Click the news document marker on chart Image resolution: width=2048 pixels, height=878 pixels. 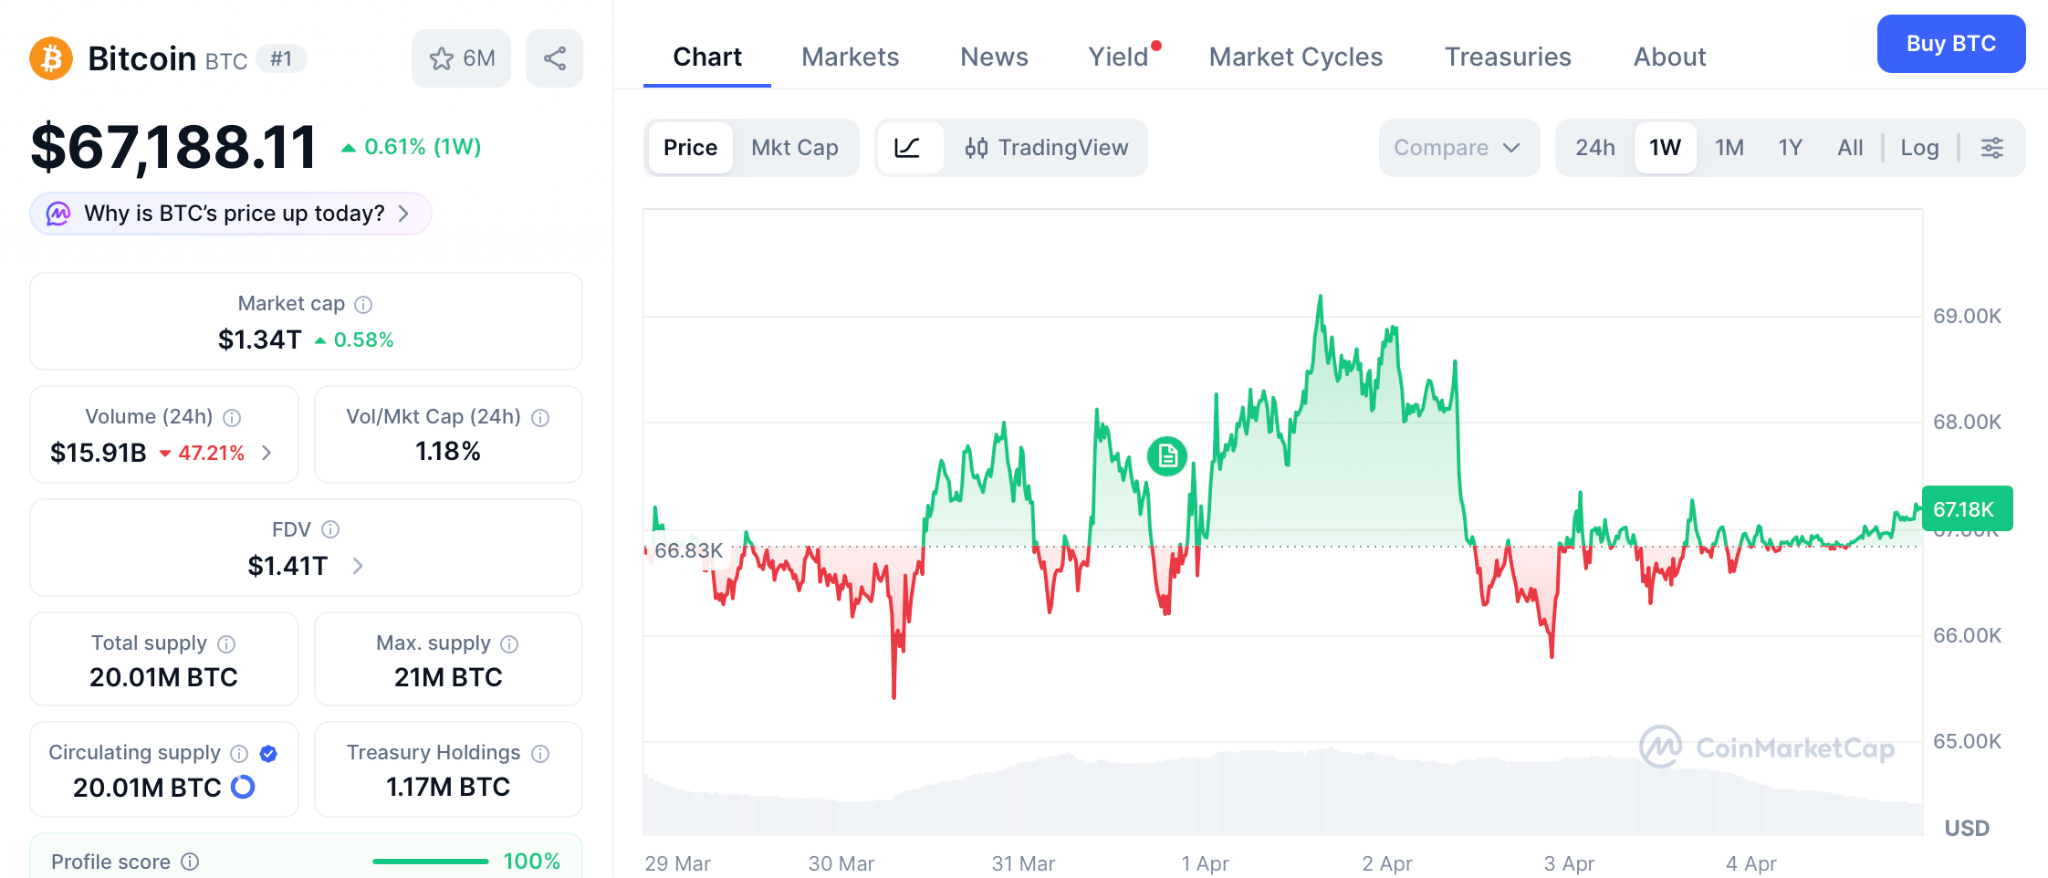pyautogui.click(x=1166, y=457)
